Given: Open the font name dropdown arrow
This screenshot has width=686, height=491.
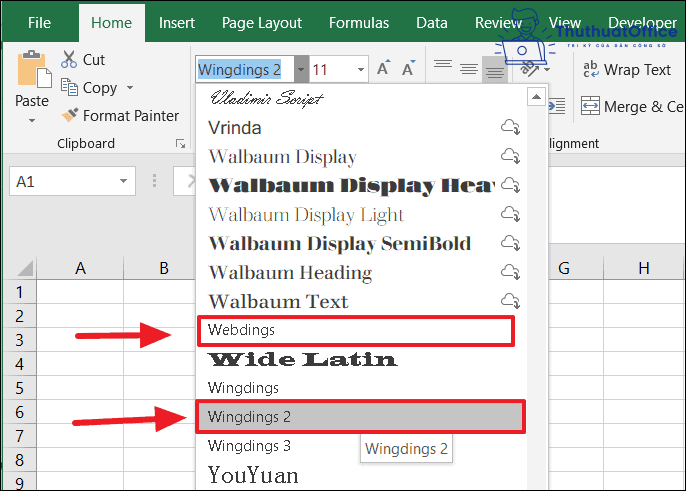Looking at the screenshot, I should coord(301,69).
